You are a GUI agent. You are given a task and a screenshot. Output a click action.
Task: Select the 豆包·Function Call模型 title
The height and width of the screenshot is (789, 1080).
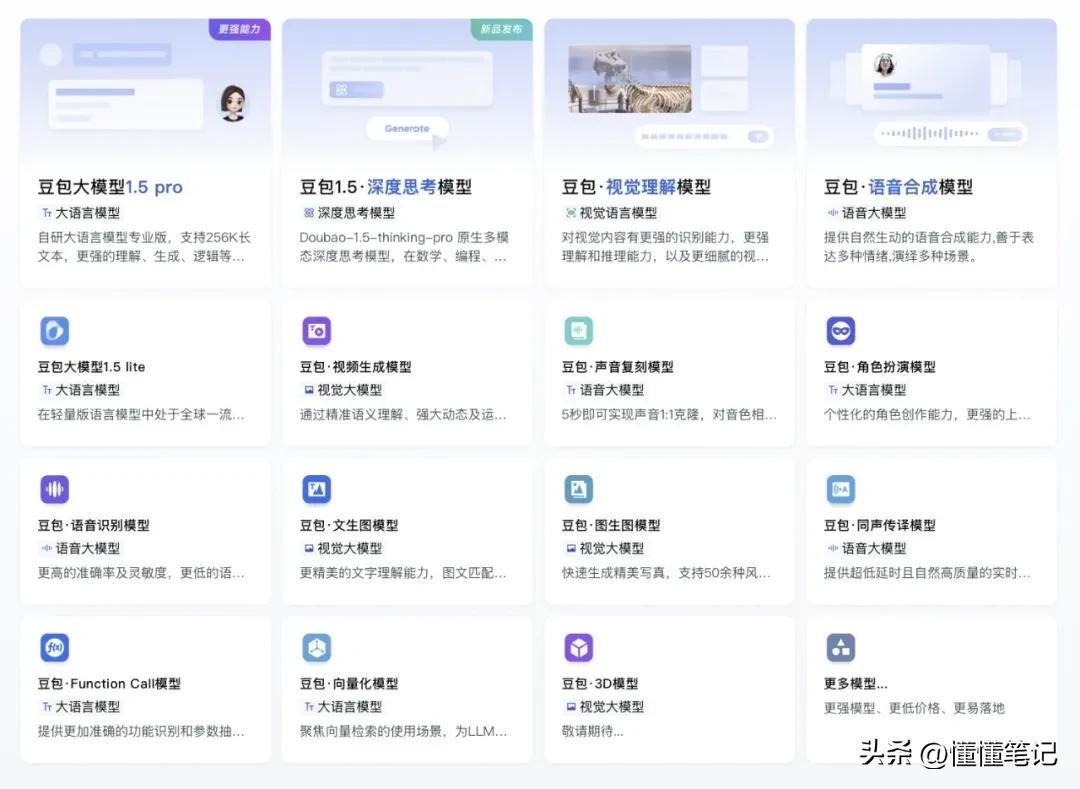click(x=110, y=684)
